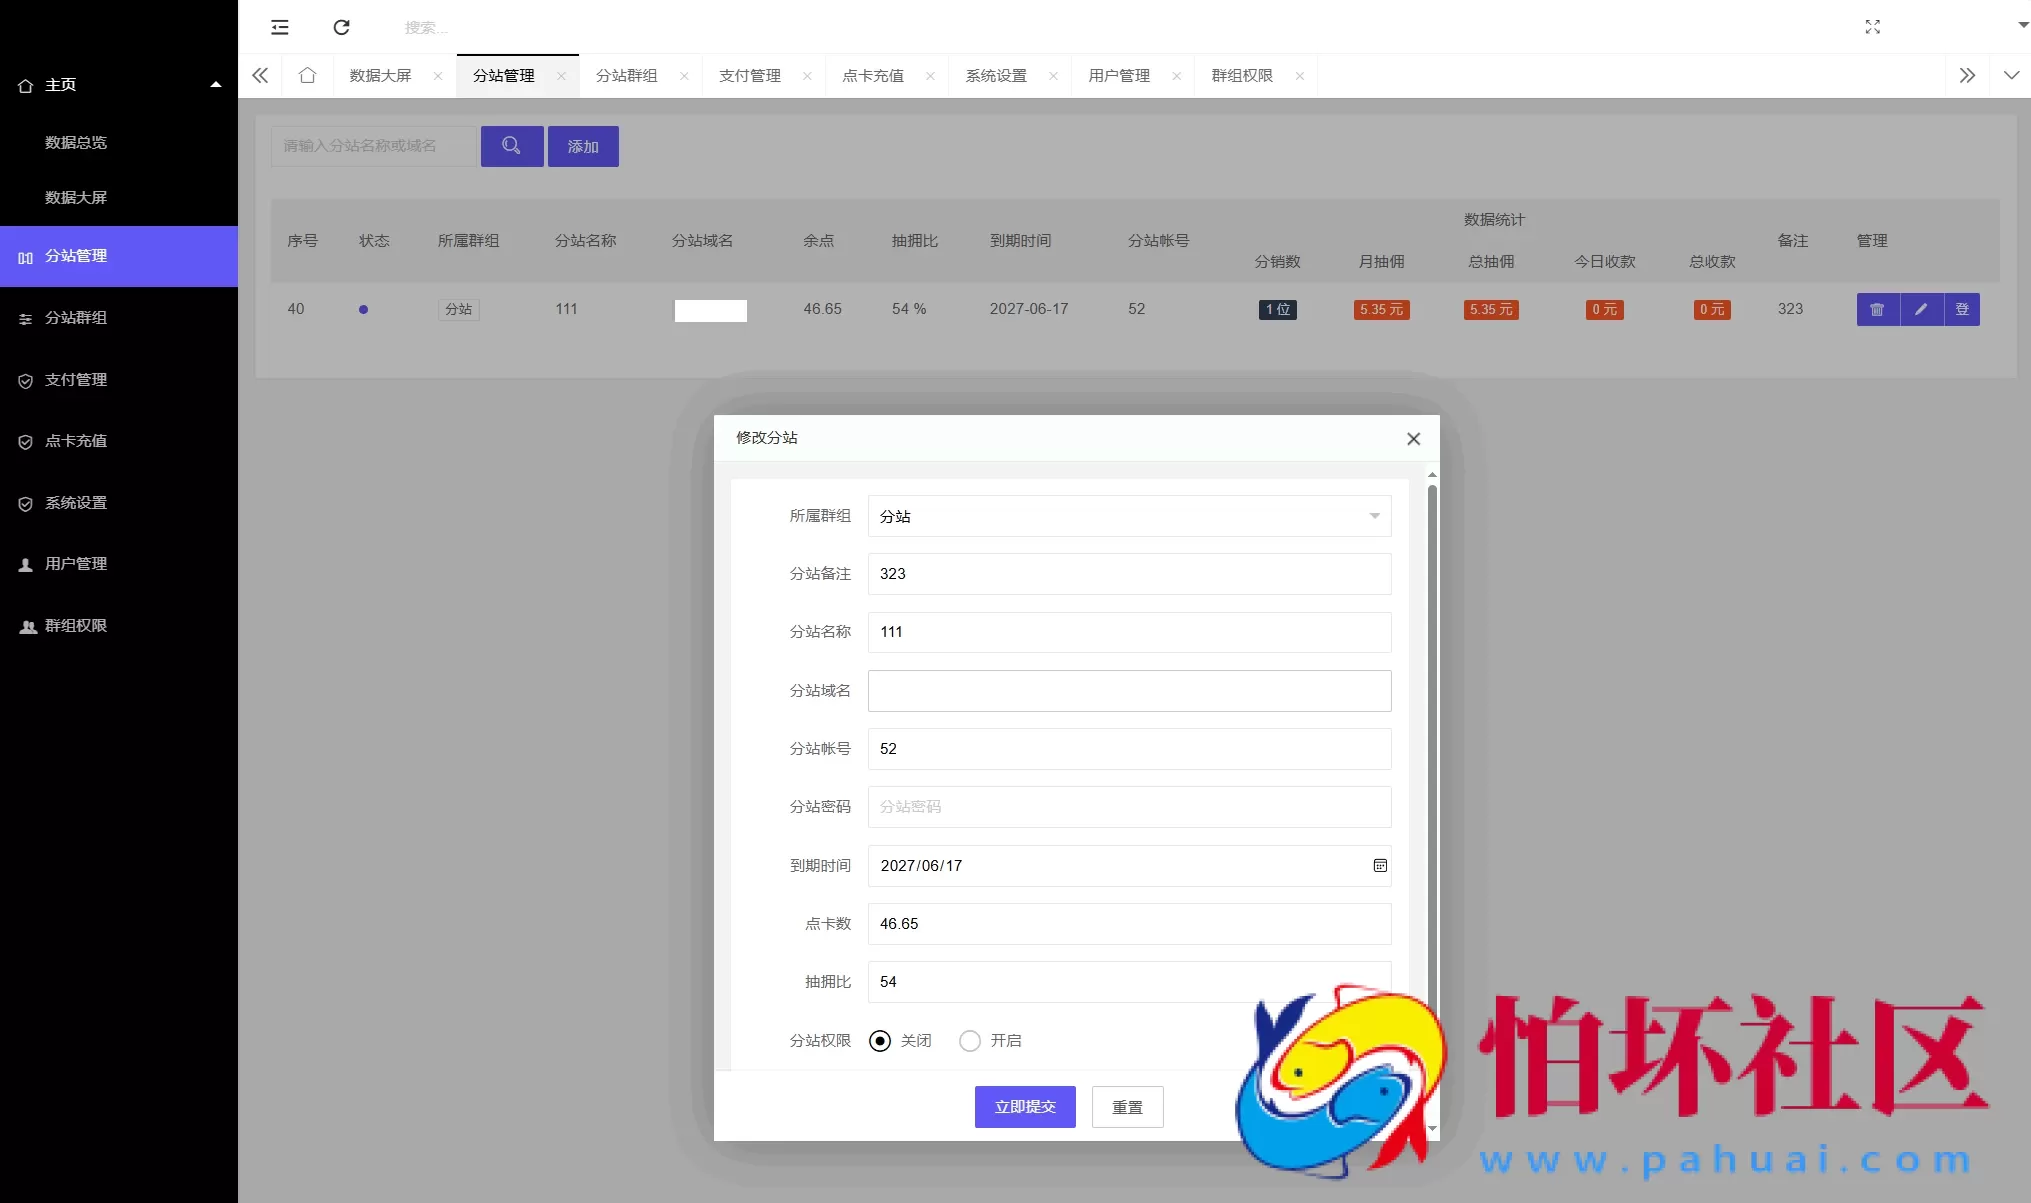
Task: Refresh the page using the reload icon
Action: tap(341, 27)
